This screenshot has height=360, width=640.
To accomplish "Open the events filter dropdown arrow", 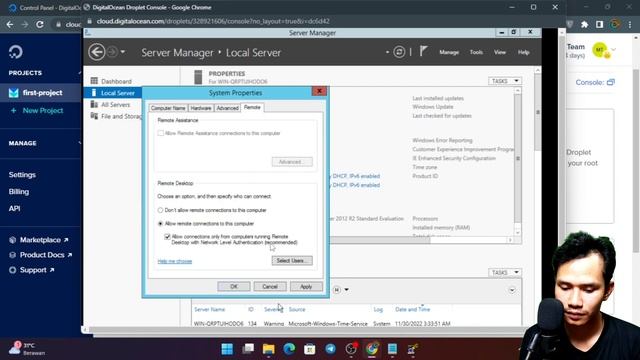I will pyautogui.click(x=347, y=290).
